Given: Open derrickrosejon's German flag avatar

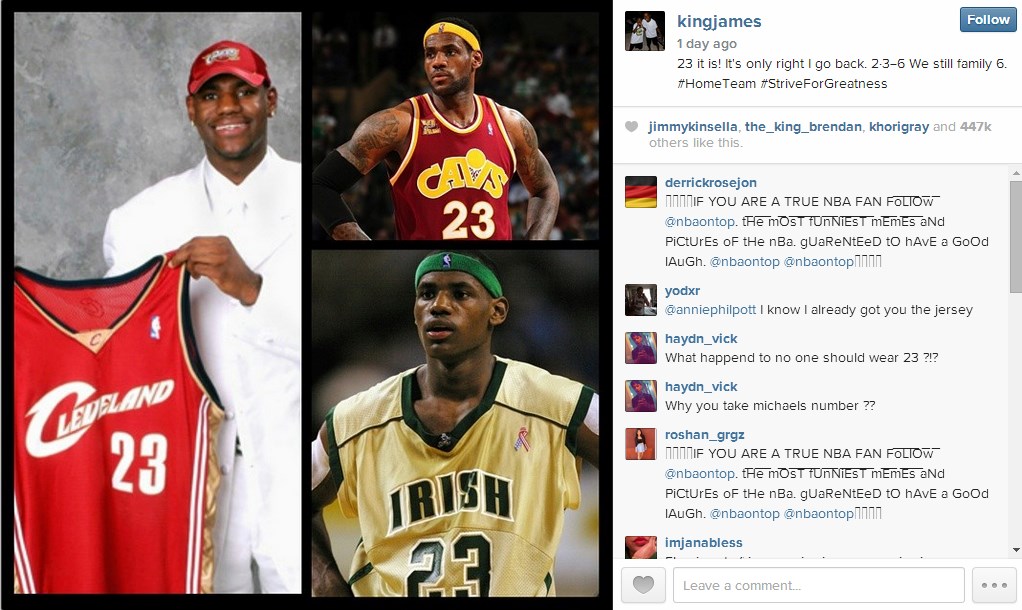Looking at the screenshot, I should coord(641,192).
